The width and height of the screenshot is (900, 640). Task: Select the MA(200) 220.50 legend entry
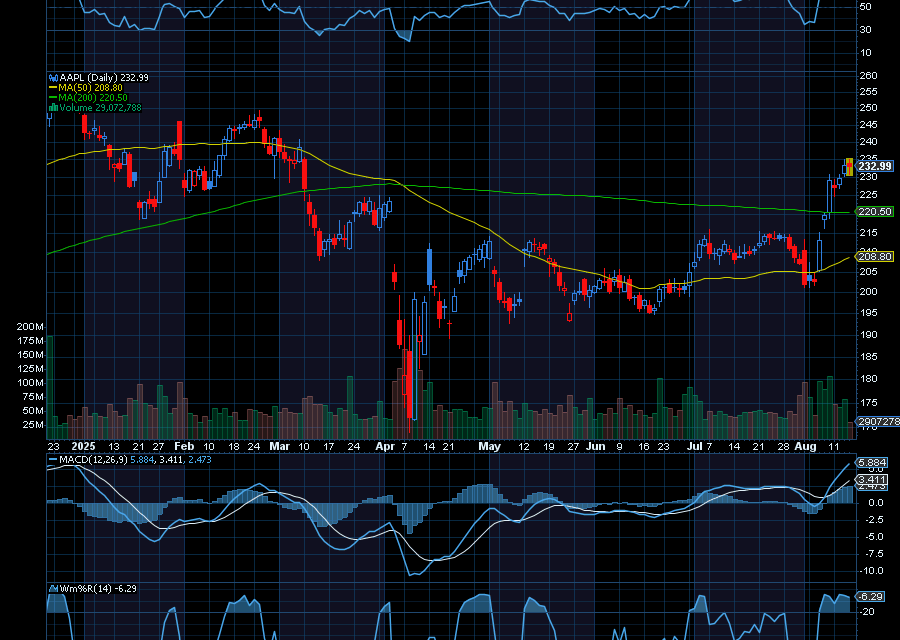[93, 98]
